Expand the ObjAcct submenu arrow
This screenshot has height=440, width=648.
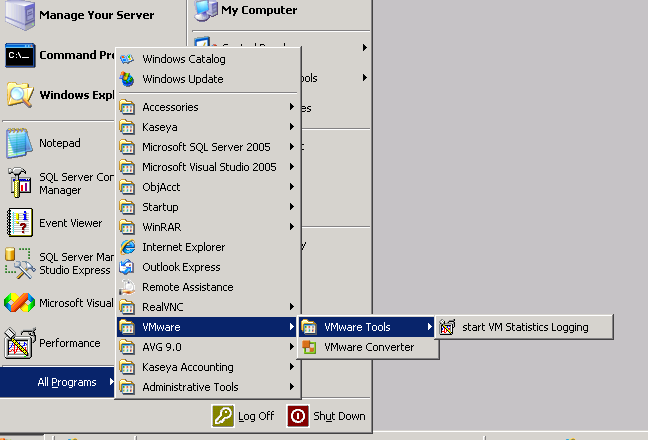[x=292, y=187]
